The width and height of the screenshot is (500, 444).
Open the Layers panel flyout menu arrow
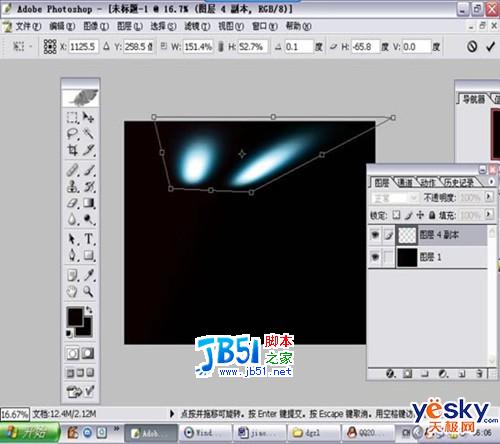(x=491, y=181)
